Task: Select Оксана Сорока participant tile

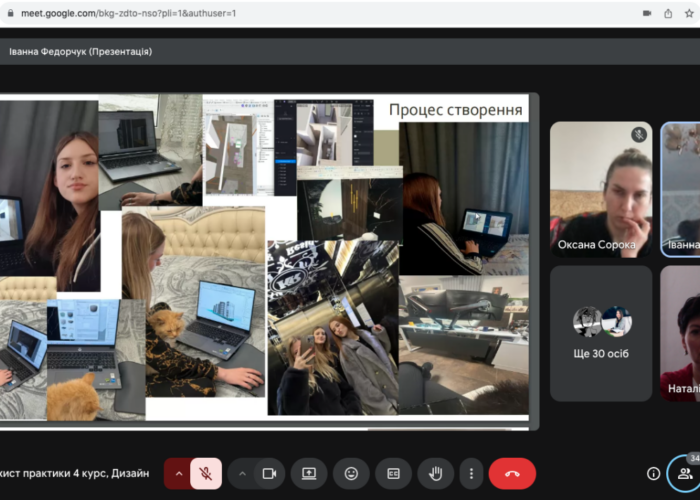Action: click(x=601, y=190)
